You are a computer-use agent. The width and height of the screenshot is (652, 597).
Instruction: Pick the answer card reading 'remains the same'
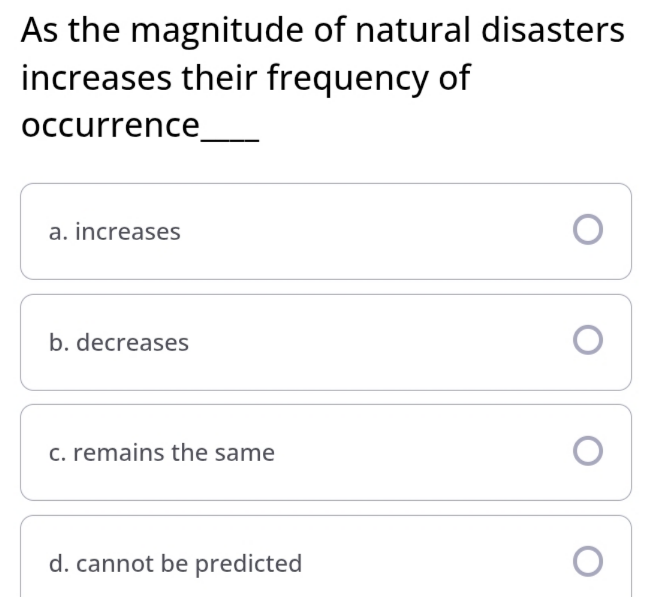point(326,452)
